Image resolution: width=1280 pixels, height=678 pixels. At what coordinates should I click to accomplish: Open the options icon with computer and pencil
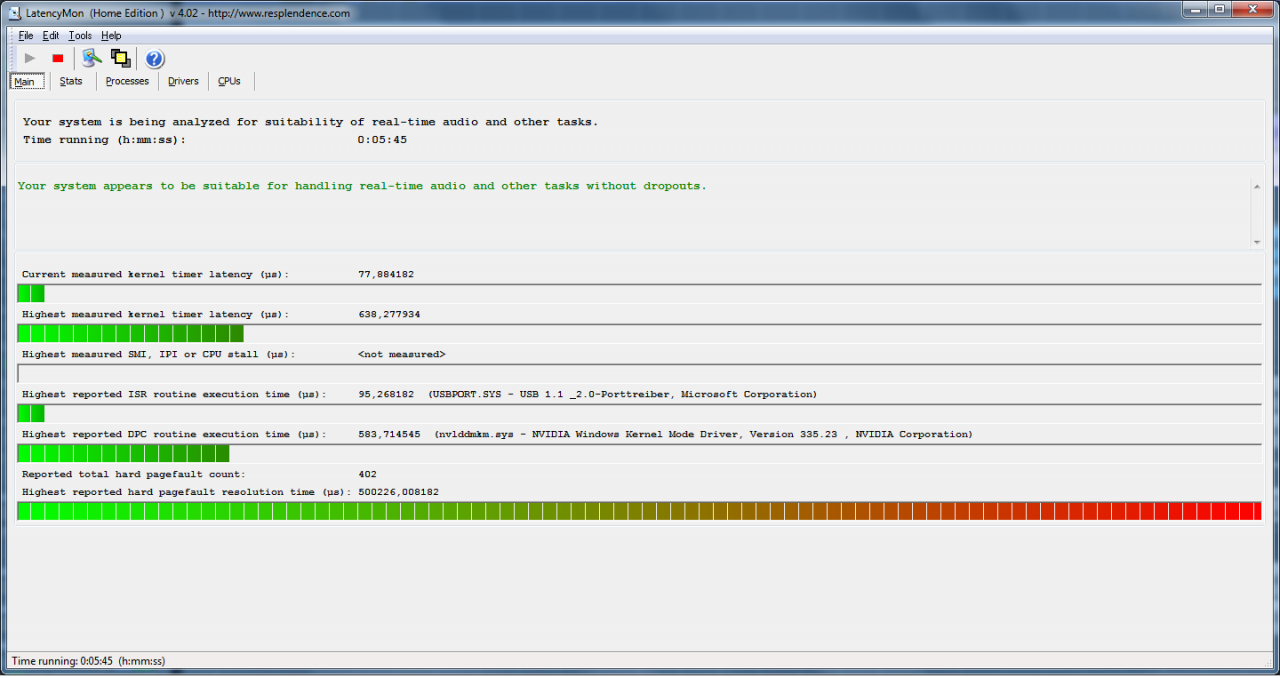coord(91,59)
